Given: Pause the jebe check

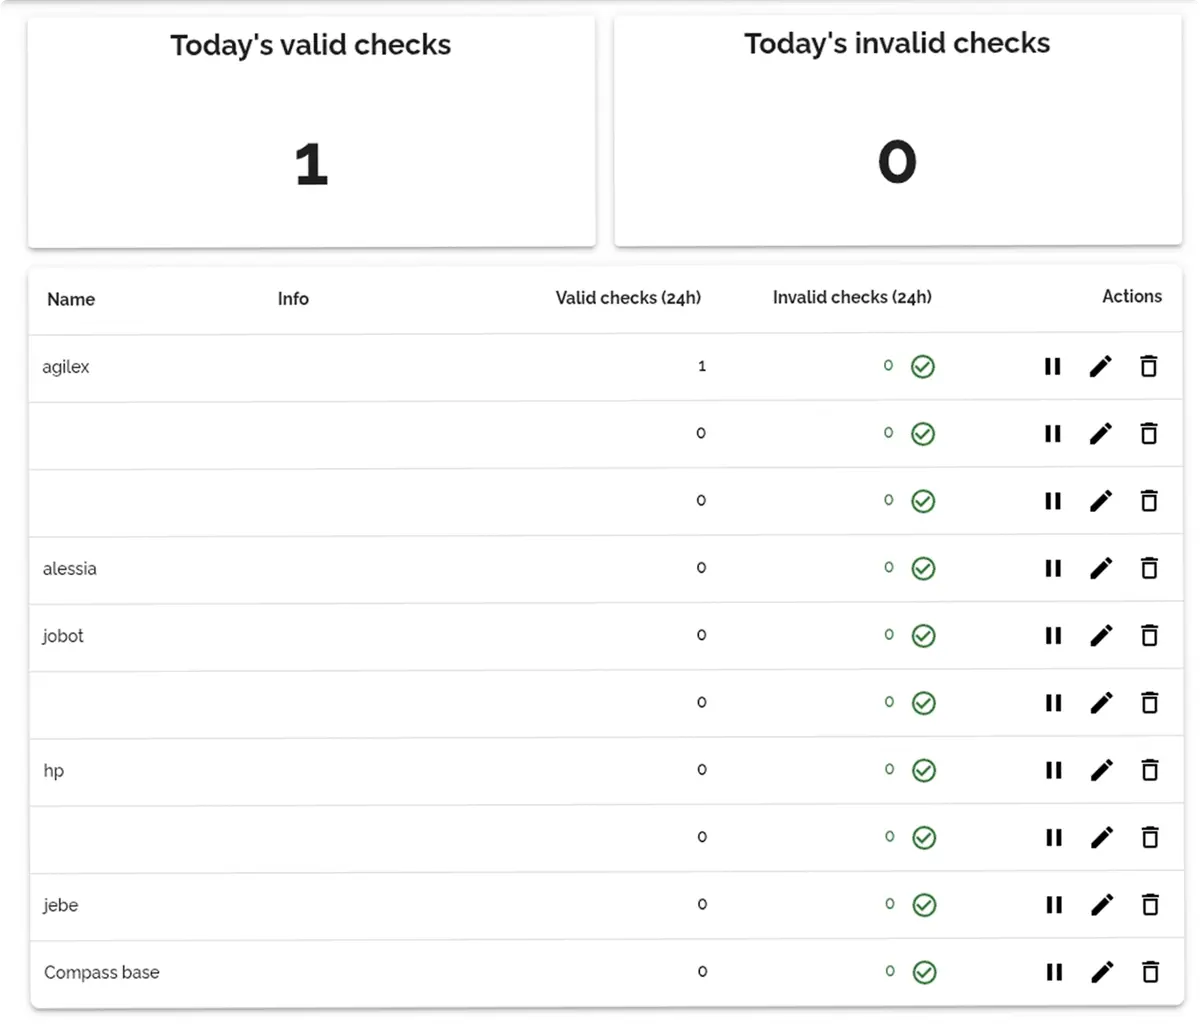Looking at the screenshot, I should 1054,905.
